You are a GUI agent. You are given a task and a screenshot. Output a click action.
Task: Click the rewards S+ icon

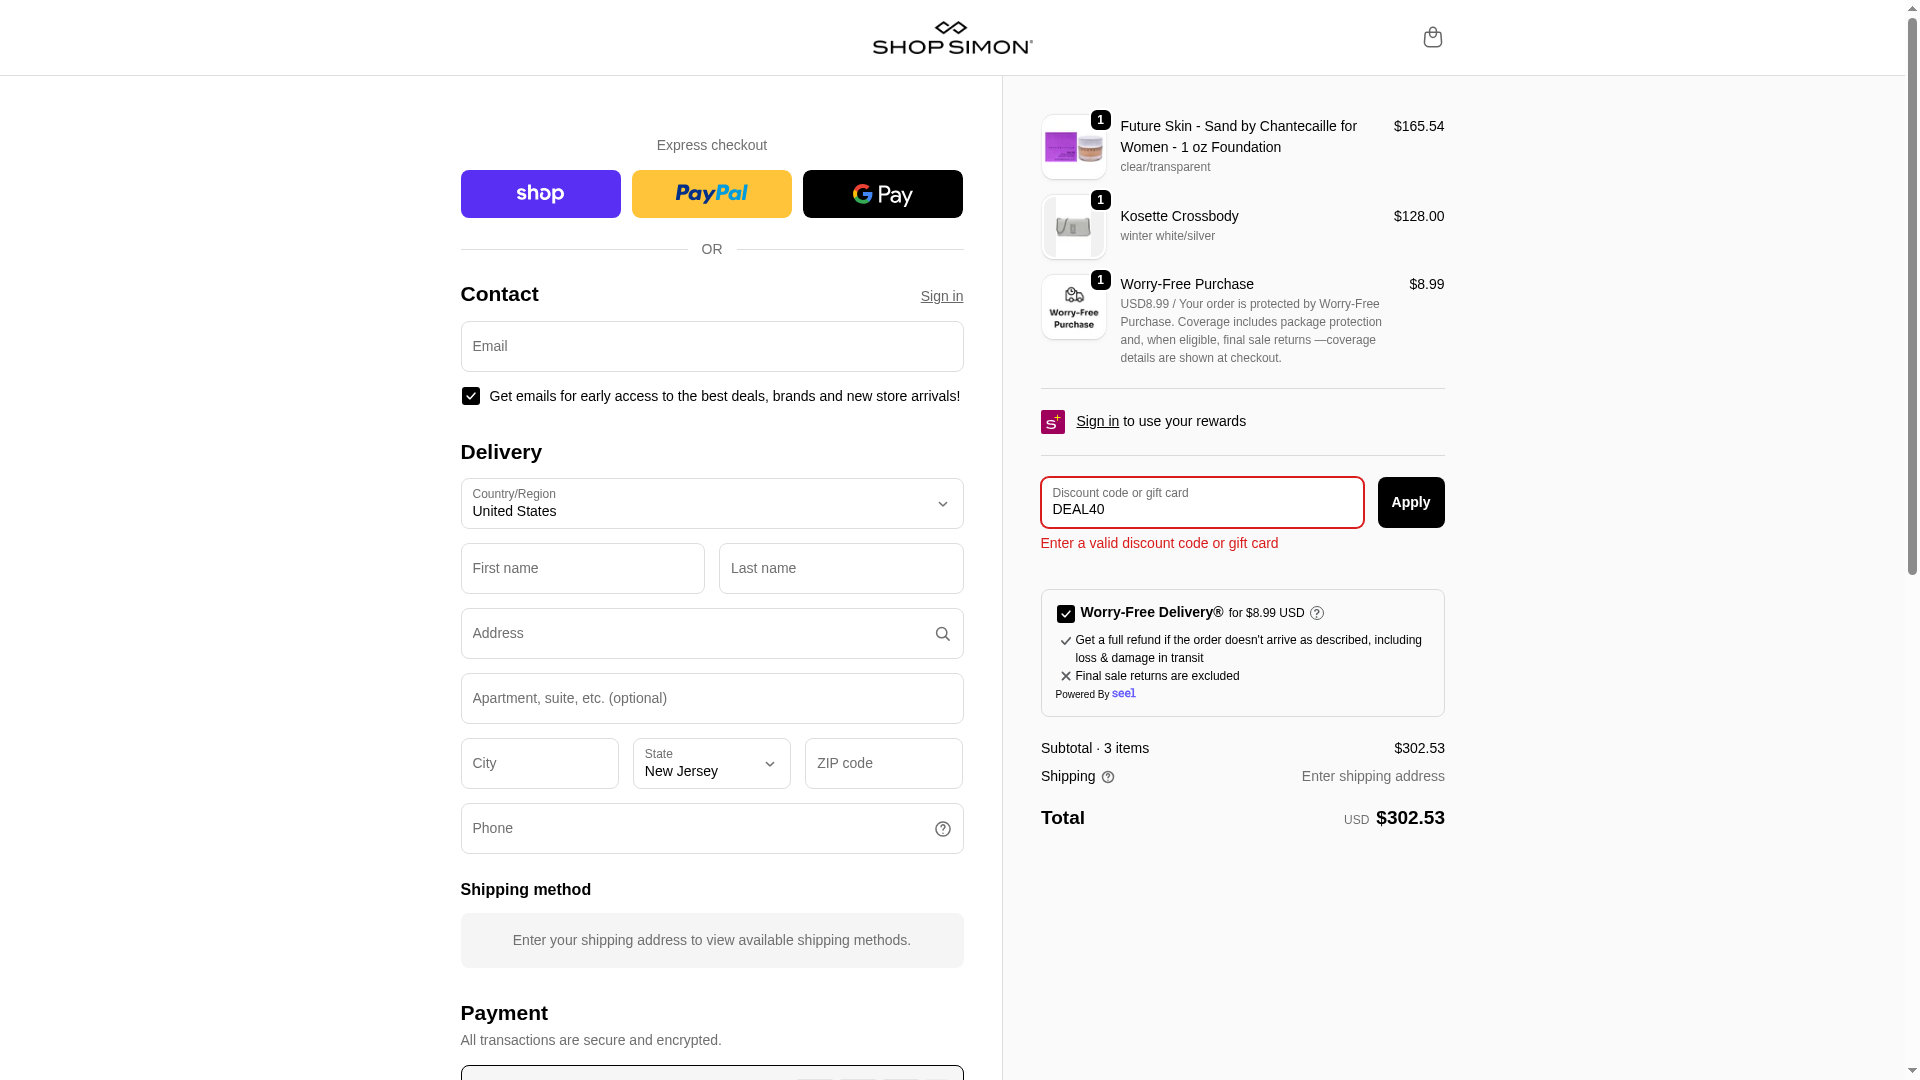(x=1053, y=422)
